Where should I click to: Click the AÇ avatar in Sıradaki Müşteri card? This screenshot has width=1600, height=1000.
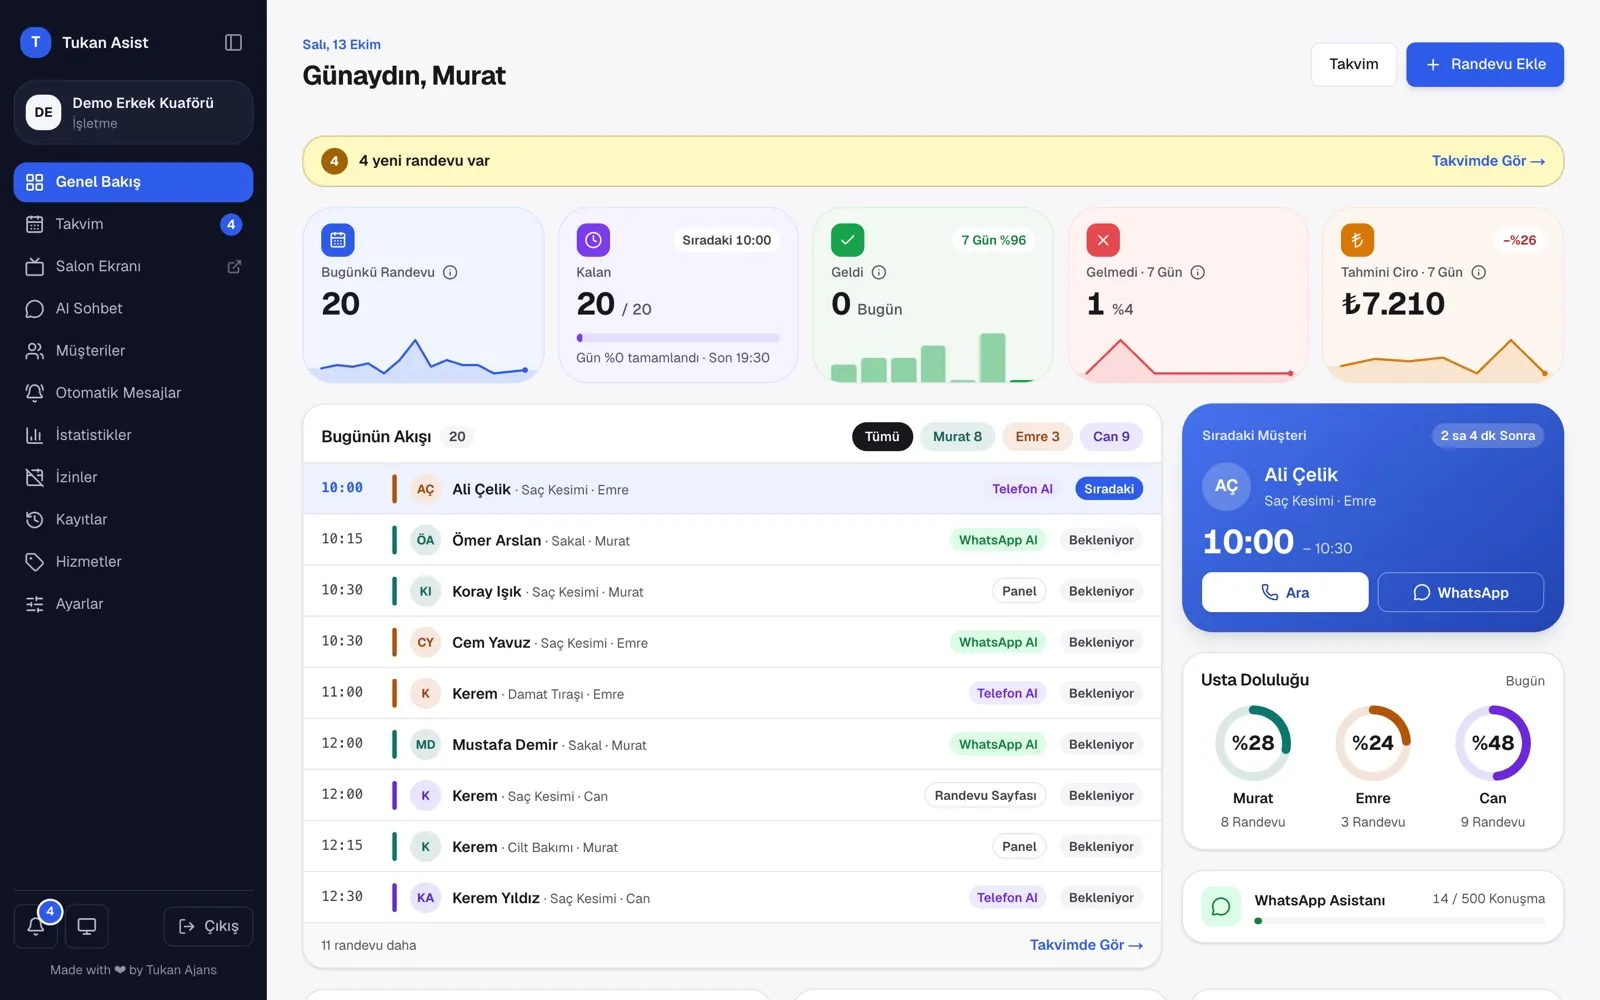click(x=1226, y=486)
